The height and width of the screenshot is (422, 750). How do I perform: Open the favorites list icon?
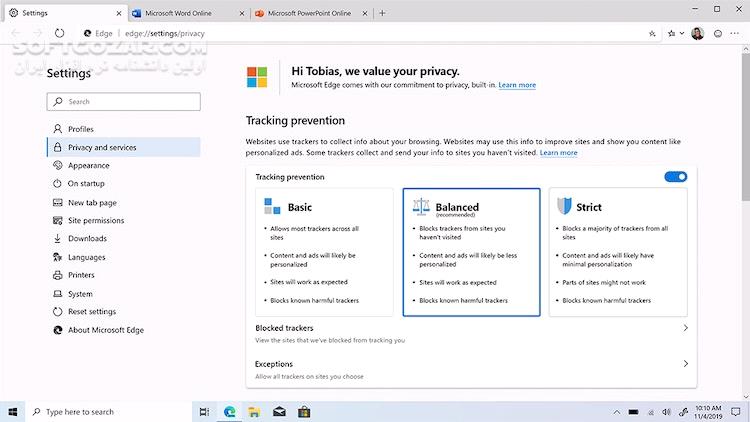pos(672,33)
